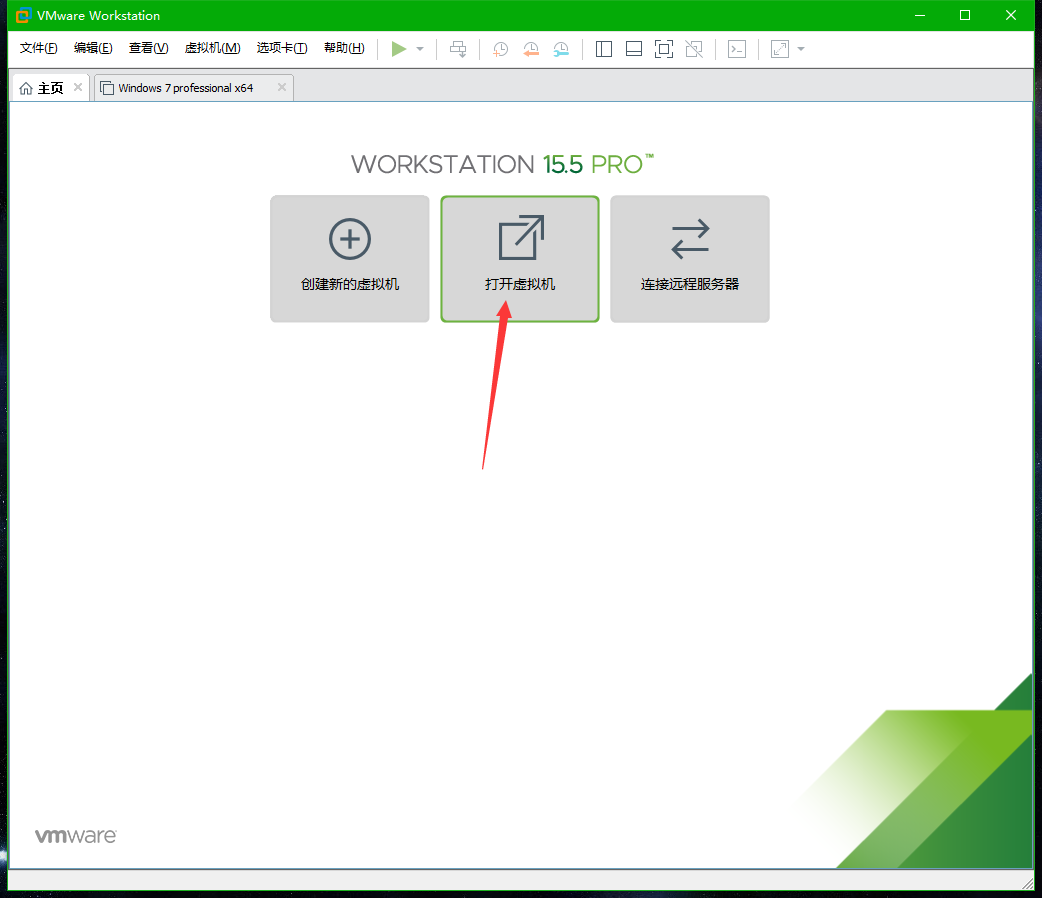
Task: Close the Windows 7 professional x64 tab
Action: [282, 87]
